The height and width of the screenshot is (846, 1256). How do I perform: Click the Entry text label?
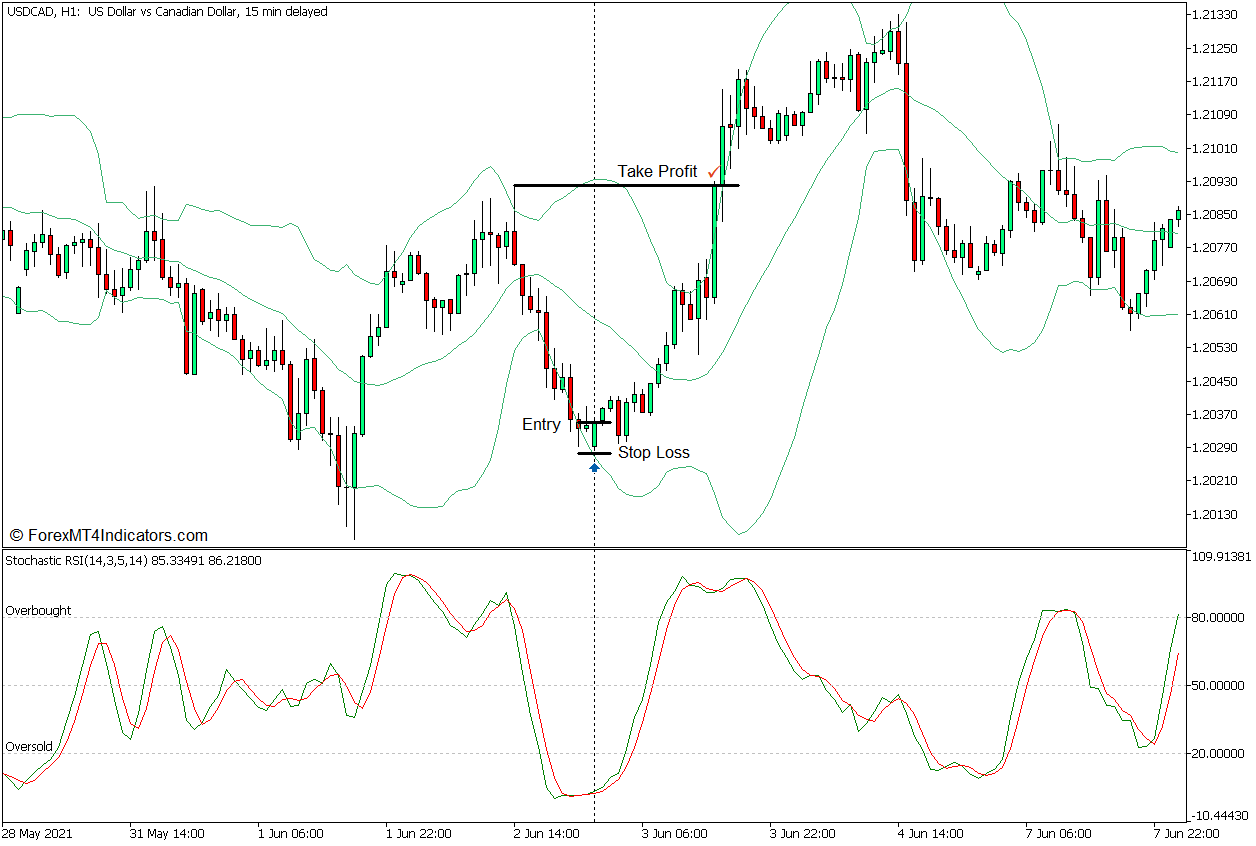click(541, 424)
